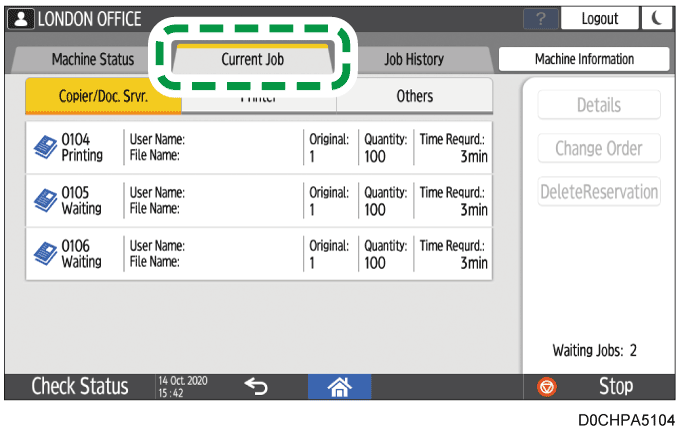
Task: Click the user login icon beside LONDON OFFICE
Action: pyautogui.click(x=22, y=19)
